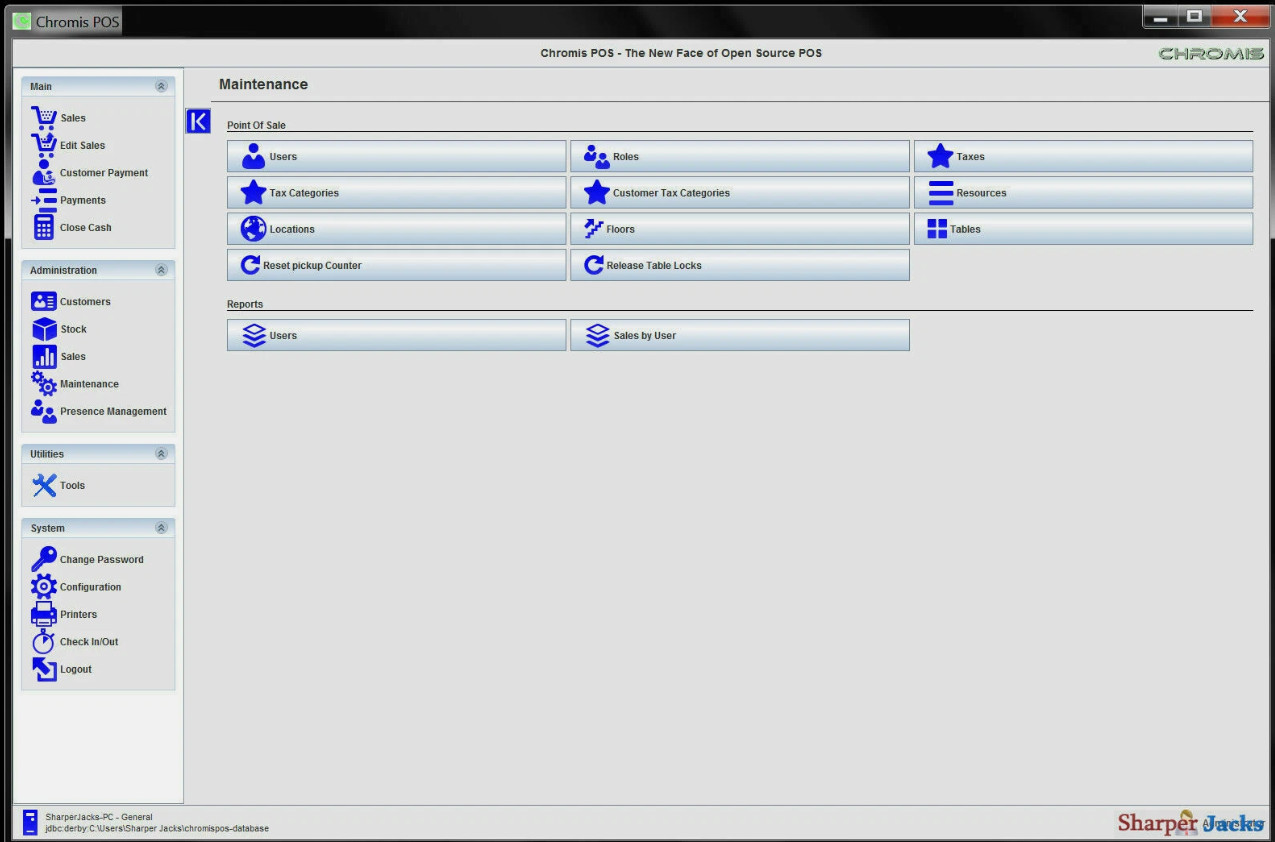Click the Check In/Out label
1275x842 pixels.
point(89,642)
